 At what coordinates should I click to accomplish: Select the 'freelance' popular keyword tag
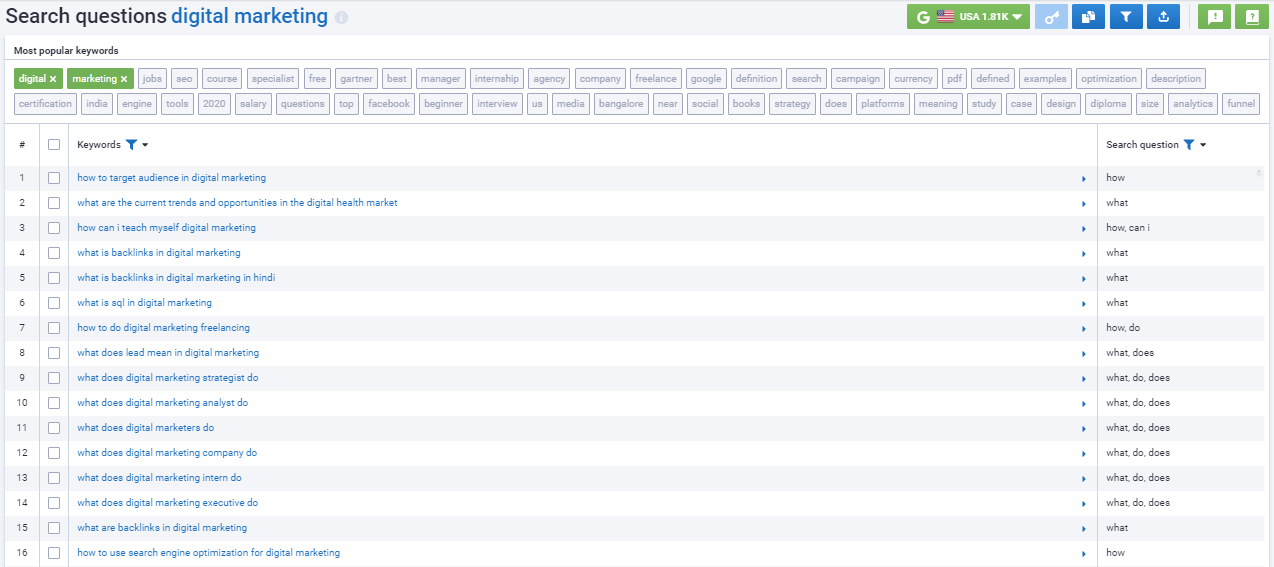click(x=656, y=79)
